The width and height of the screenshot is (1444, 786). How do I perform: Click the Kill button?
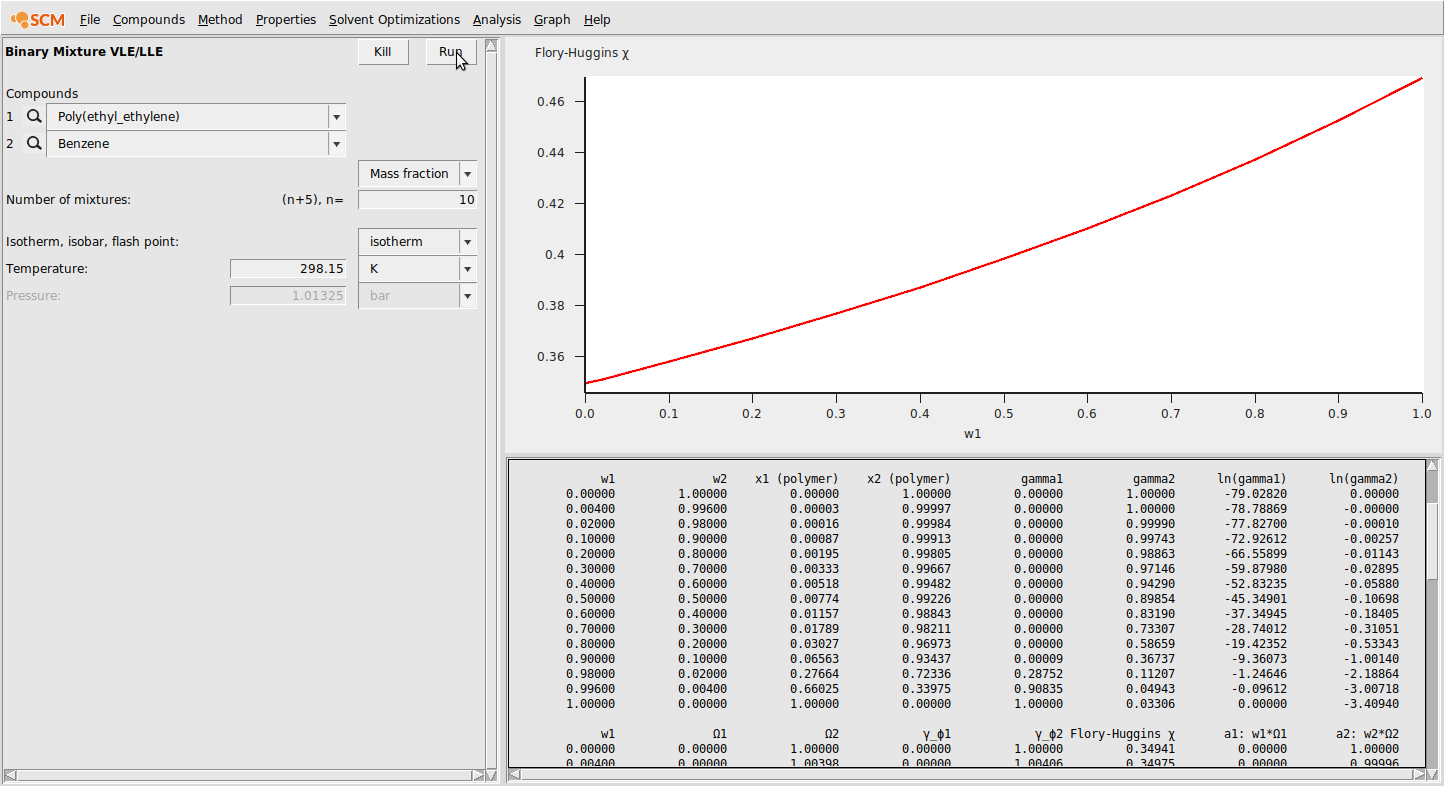(383, 52)
